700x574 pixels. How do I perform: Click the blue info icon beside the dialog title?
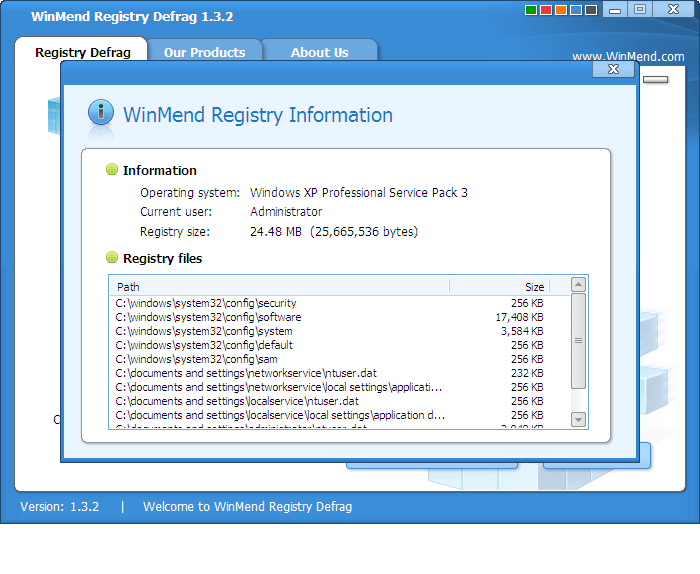pos(101,113)
